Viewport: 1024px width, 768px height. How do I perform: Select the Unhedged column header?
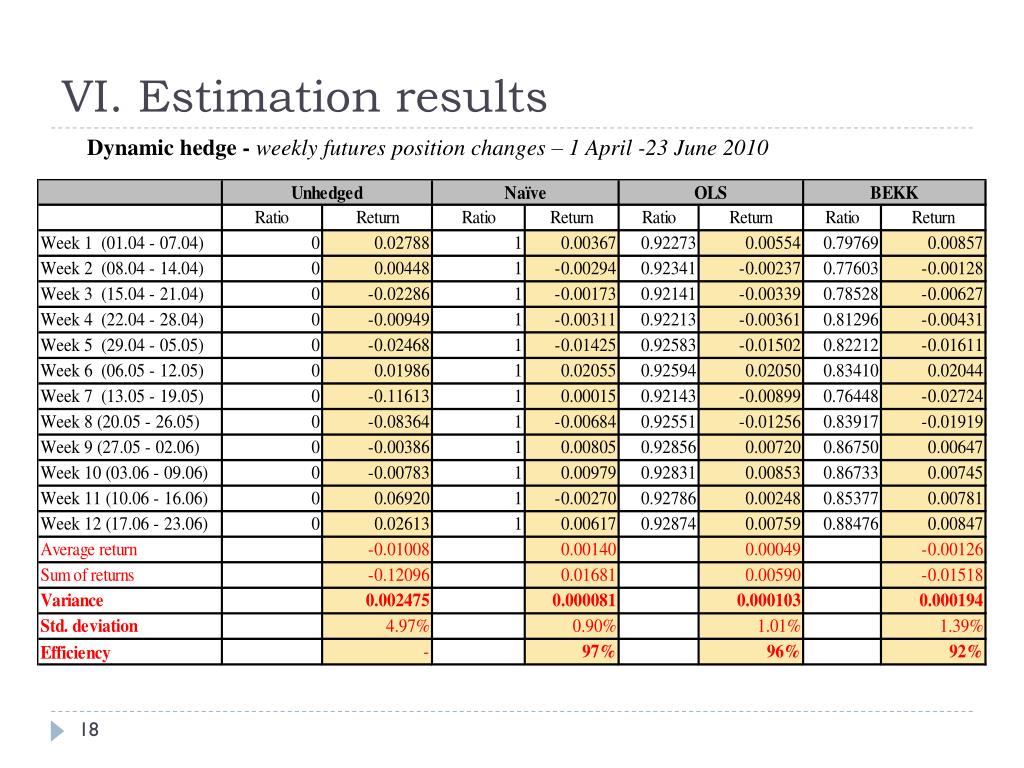tap(327, 193)
